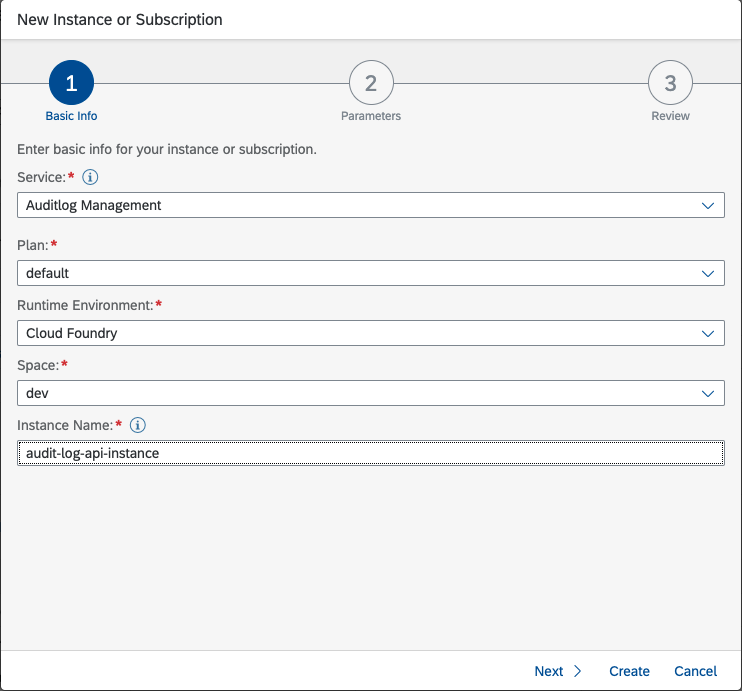Select the step 1 circle in wizard
Screen dimensions: 742x691
click(71, 84)
